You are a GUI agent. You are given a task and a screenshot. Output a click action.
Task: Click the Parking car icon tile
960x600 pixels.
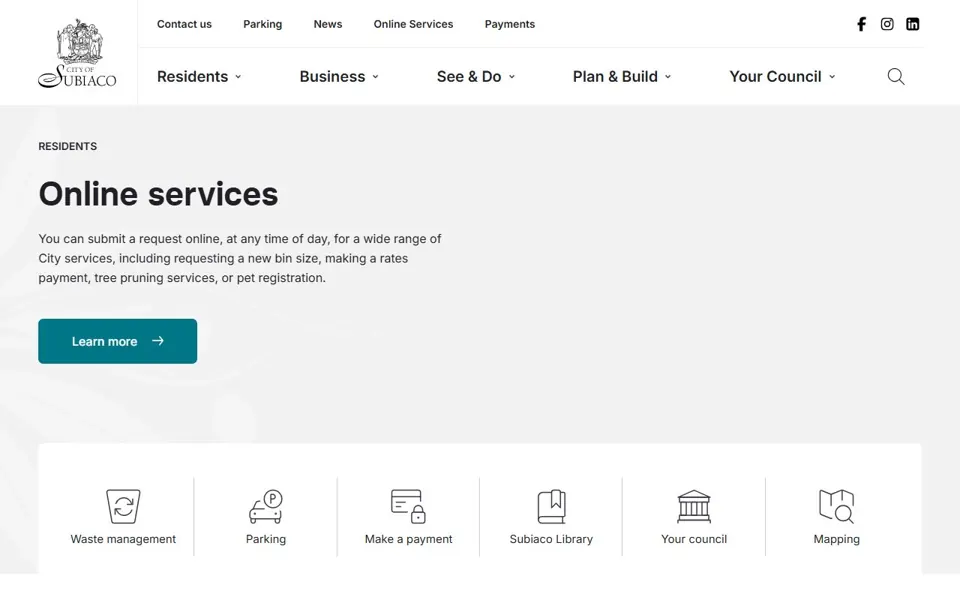tap(266, 506)
